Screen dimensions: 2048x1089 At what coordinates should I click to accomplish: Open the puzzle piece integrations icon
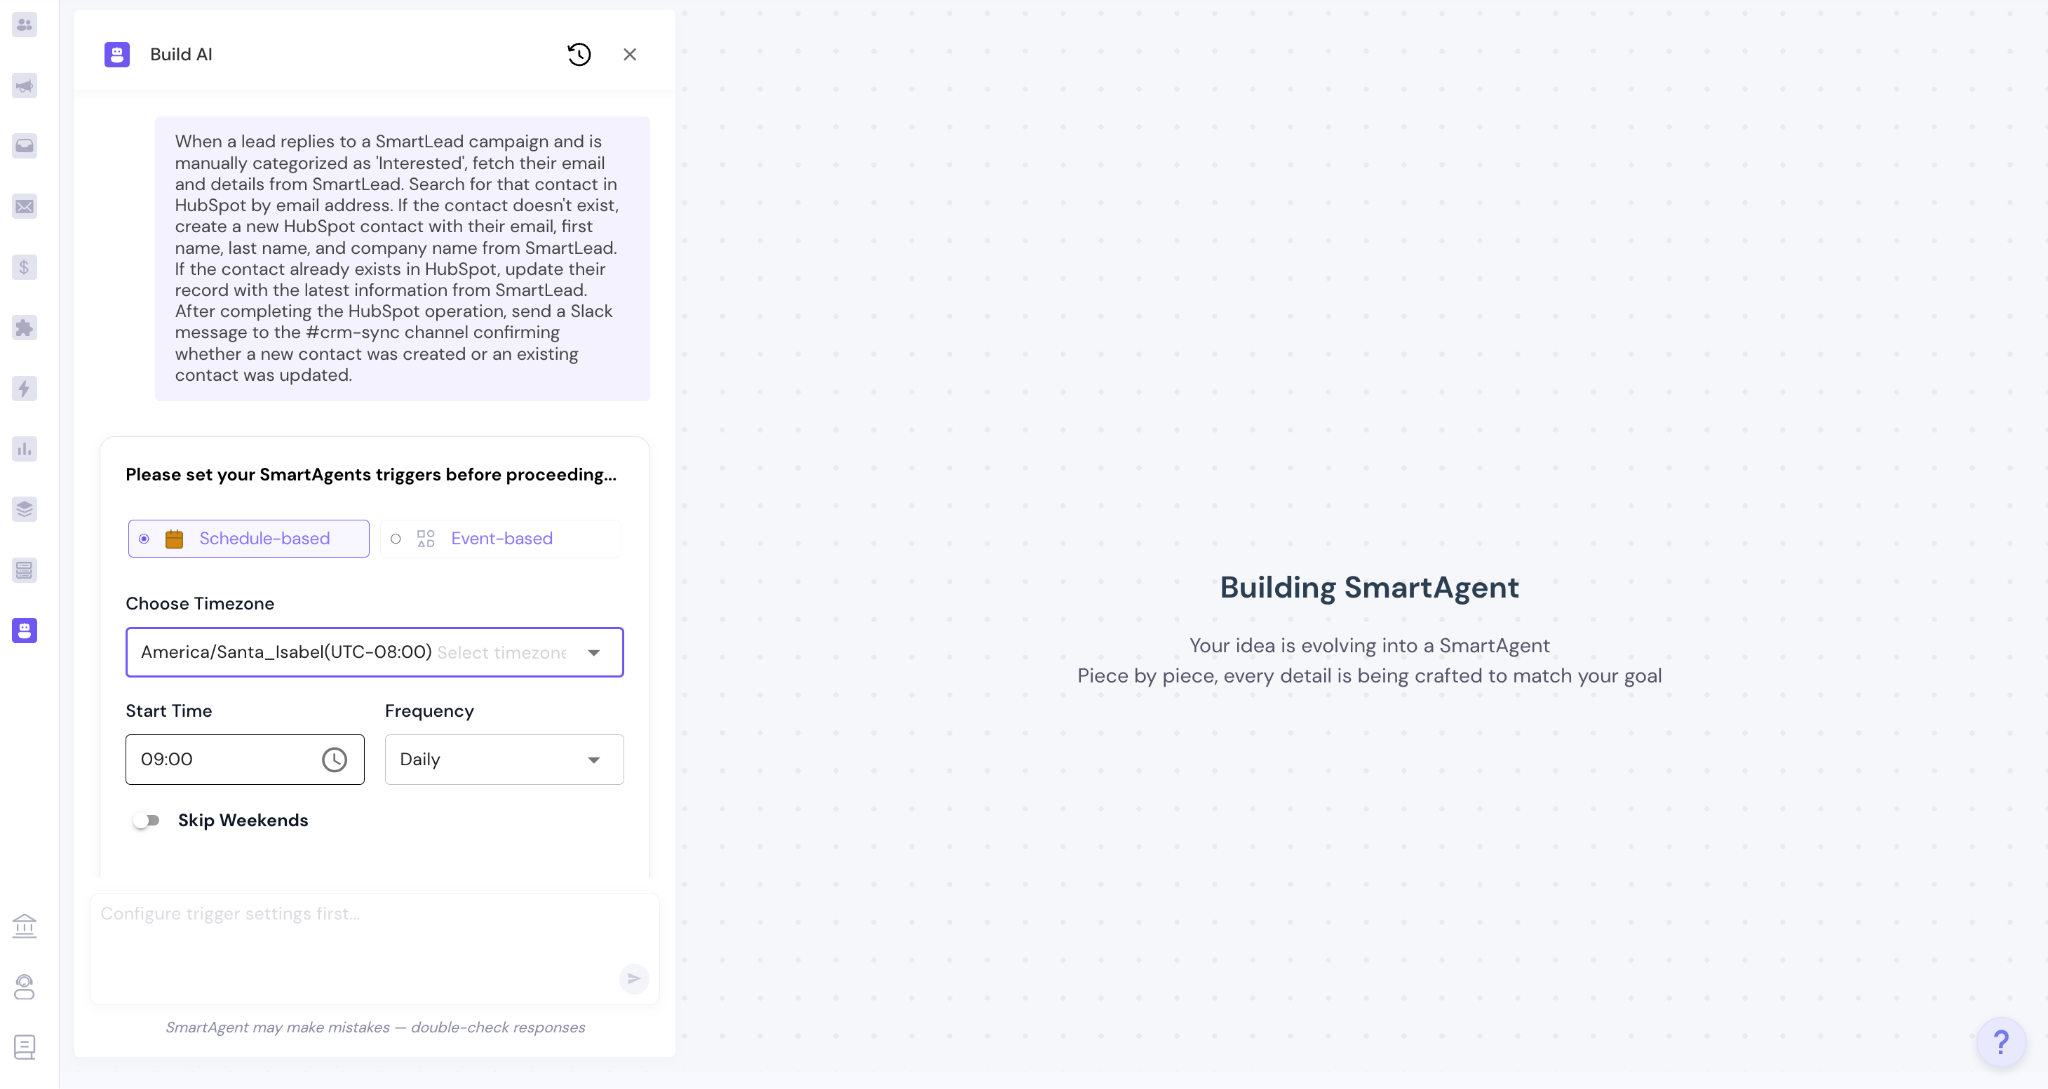[24, 328]
